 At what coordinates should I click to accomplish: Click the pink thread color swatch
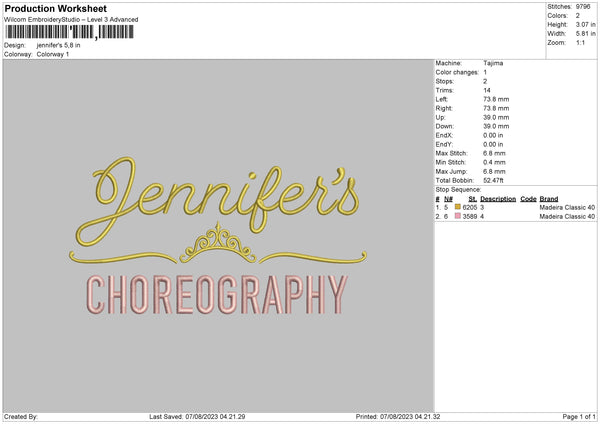coord(457,216)
